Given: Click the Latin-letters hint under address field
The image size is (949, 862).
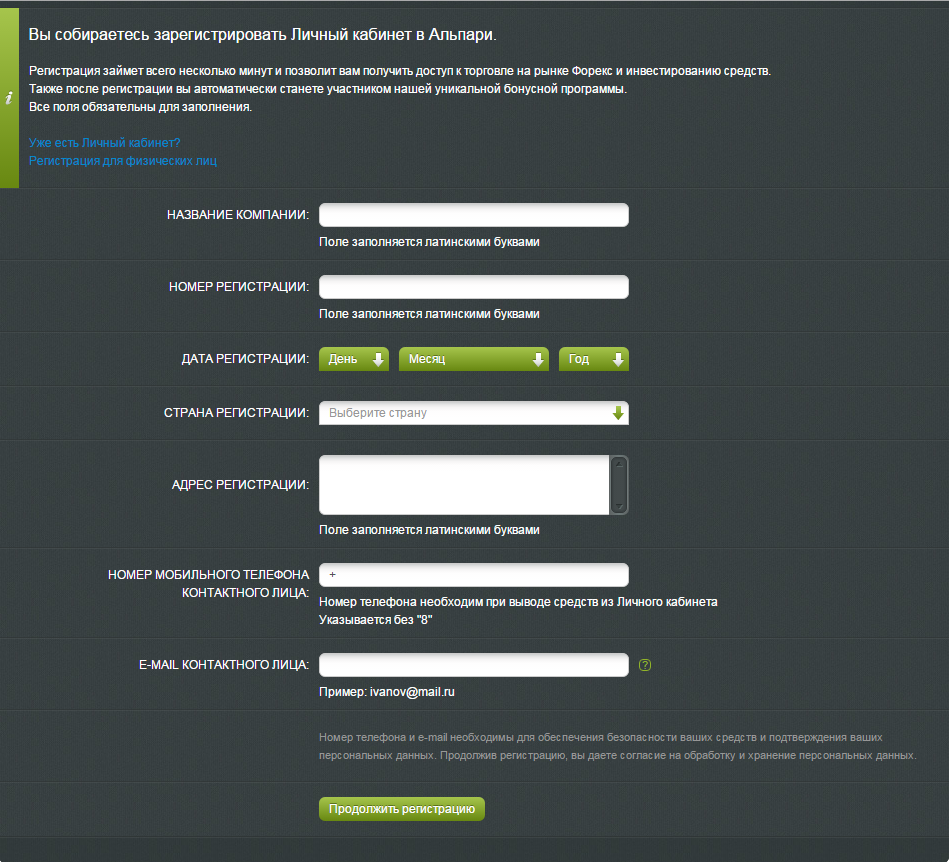Looking at the screenshot, I should pyautogui.click(x=429, y=530).
